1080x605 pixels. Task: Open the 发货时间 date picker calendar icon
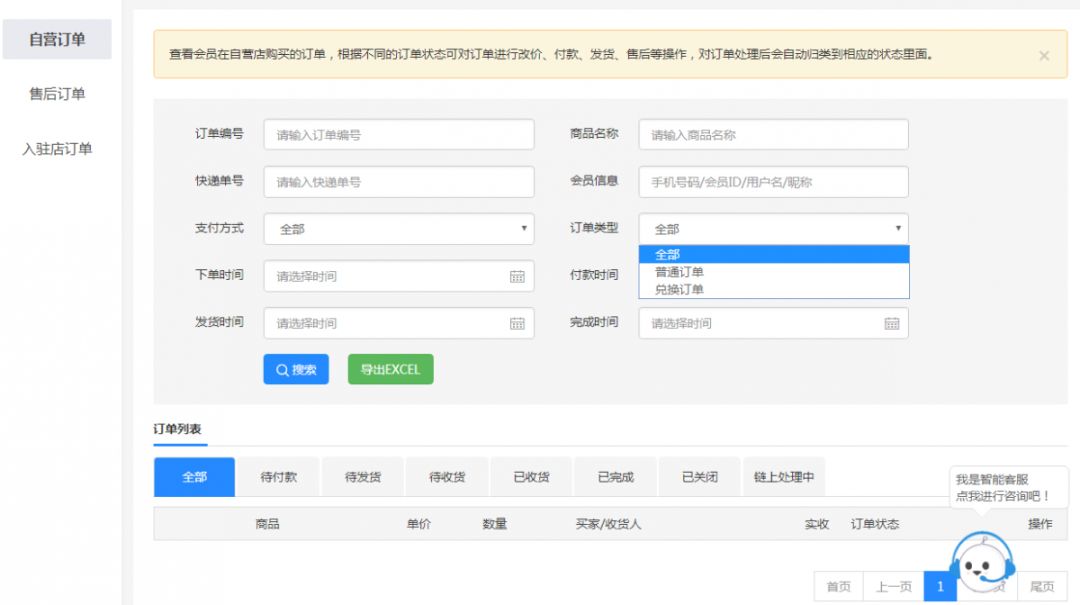(517, 323)
